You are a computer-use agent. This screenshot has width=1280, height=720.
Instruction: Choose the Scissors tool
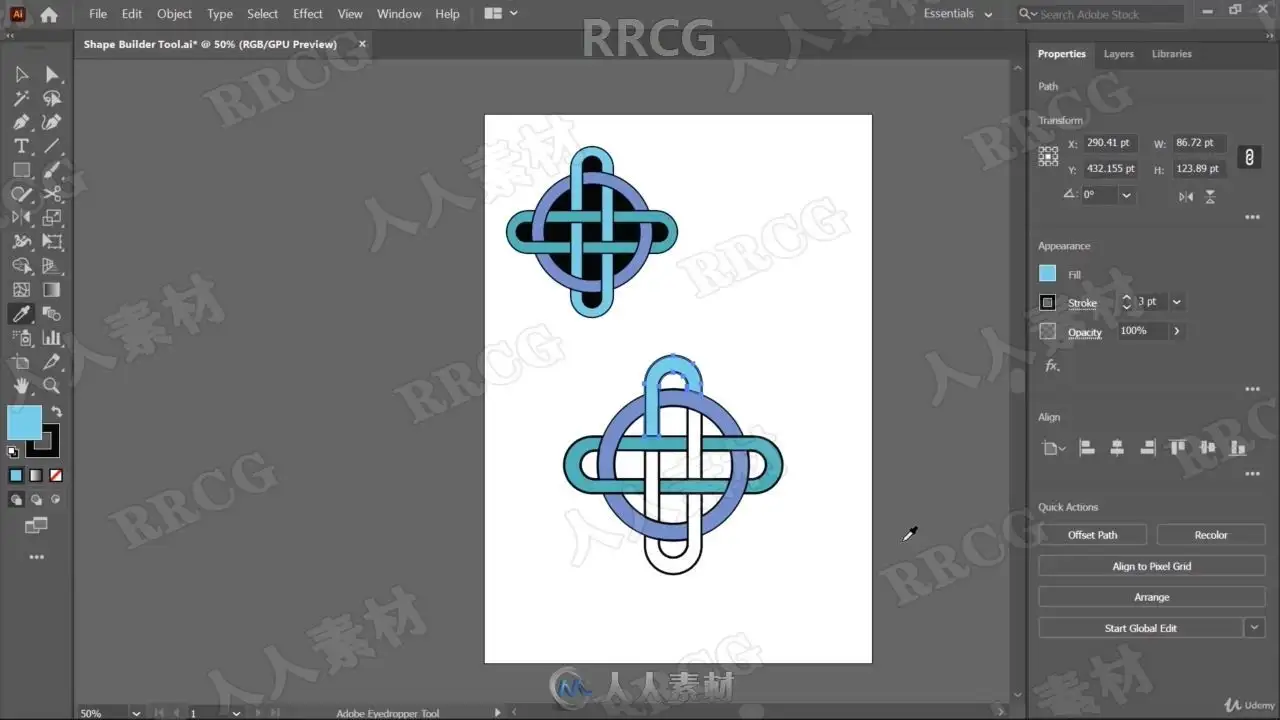pyautogui.click(x=52, y=194)
